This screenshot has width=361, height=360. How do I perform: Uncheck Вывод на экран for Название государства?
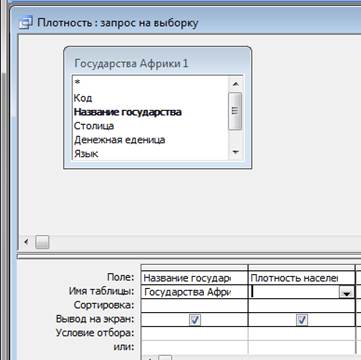195,320
